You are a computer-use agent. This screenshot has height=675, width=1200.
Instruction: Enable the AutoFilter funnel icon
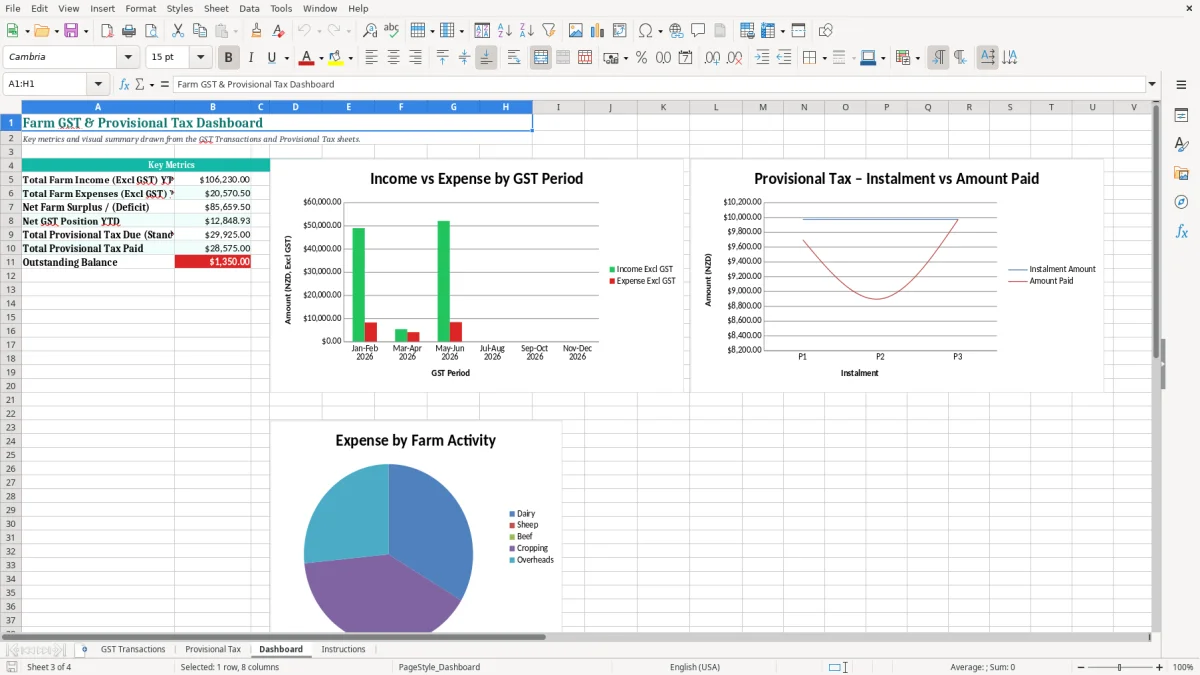tap(549, 31)
